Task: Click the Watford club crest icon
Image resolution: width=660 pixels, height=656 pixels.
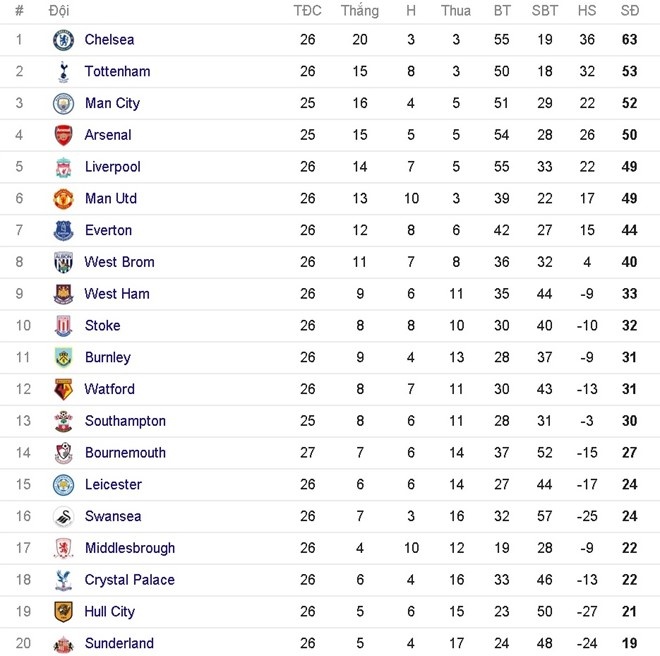Action: (63, 390)
